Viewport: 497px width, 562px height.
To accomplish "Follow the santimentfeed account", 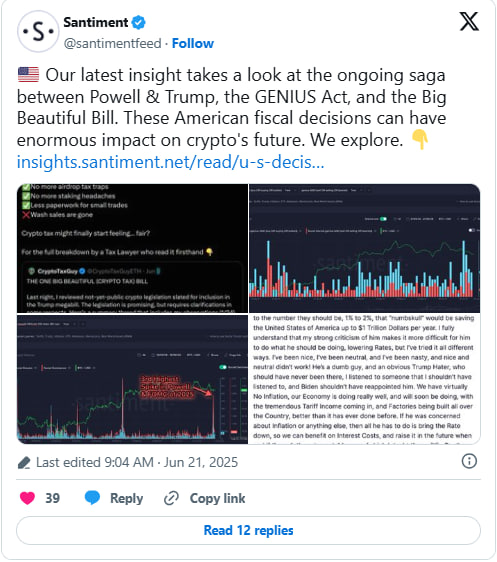I will click(192, 43).
